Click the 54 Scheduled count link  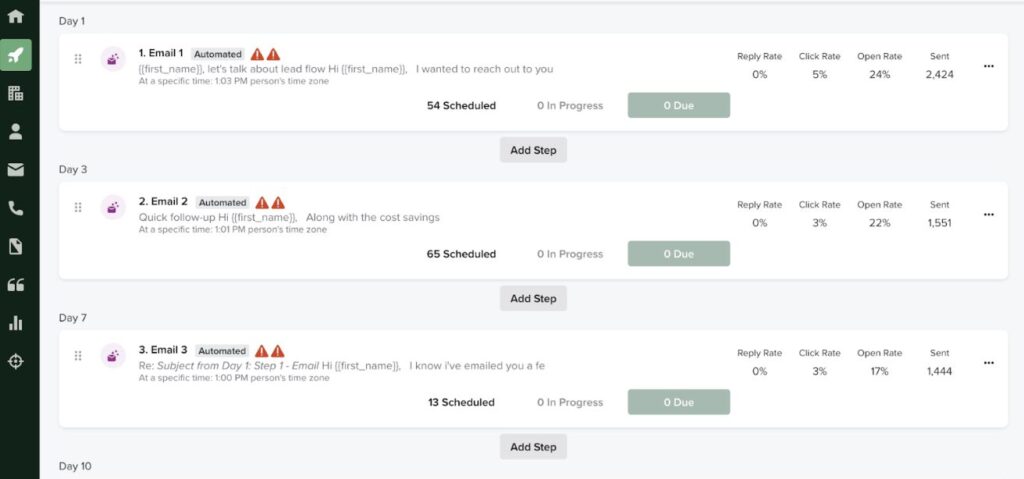pyautogui.click(x=461, y=105)
